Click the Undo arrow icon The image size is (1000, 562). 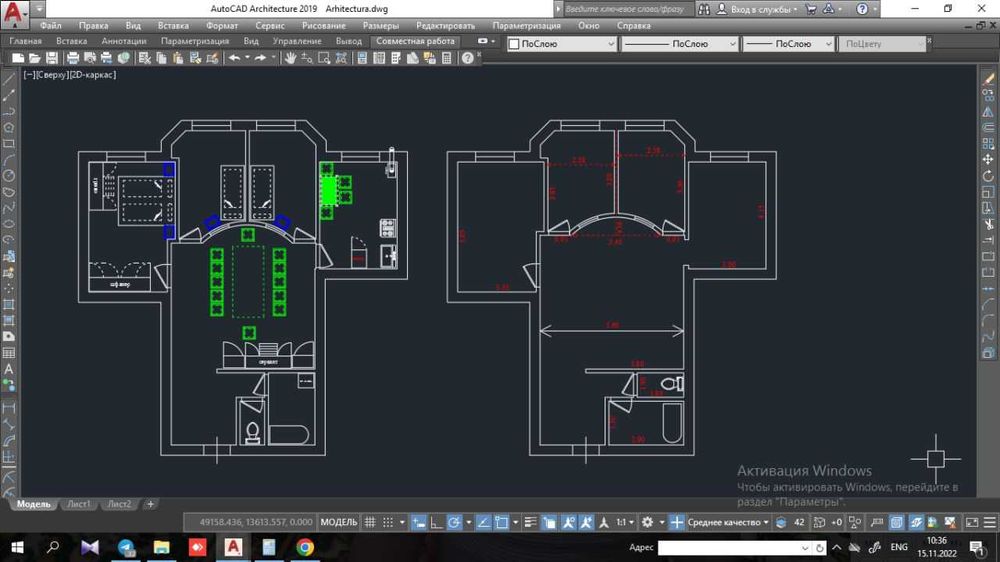[x=234, y=58]
